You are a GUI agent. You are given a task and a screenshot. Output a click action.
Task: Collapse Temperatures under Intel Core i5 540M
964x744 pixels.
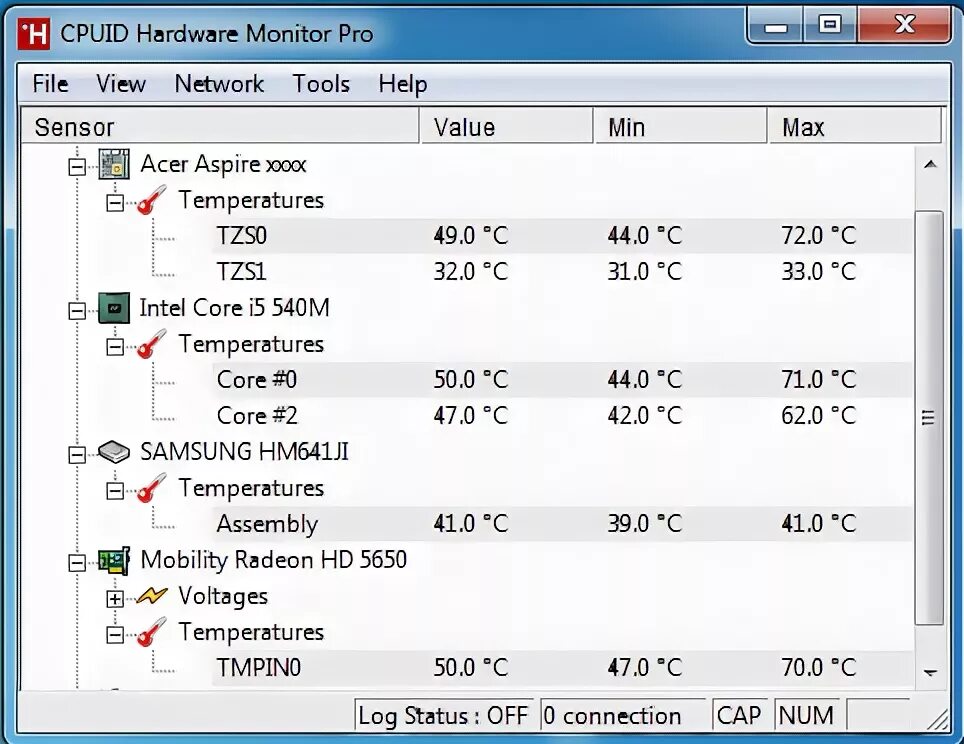coord(115,347)
